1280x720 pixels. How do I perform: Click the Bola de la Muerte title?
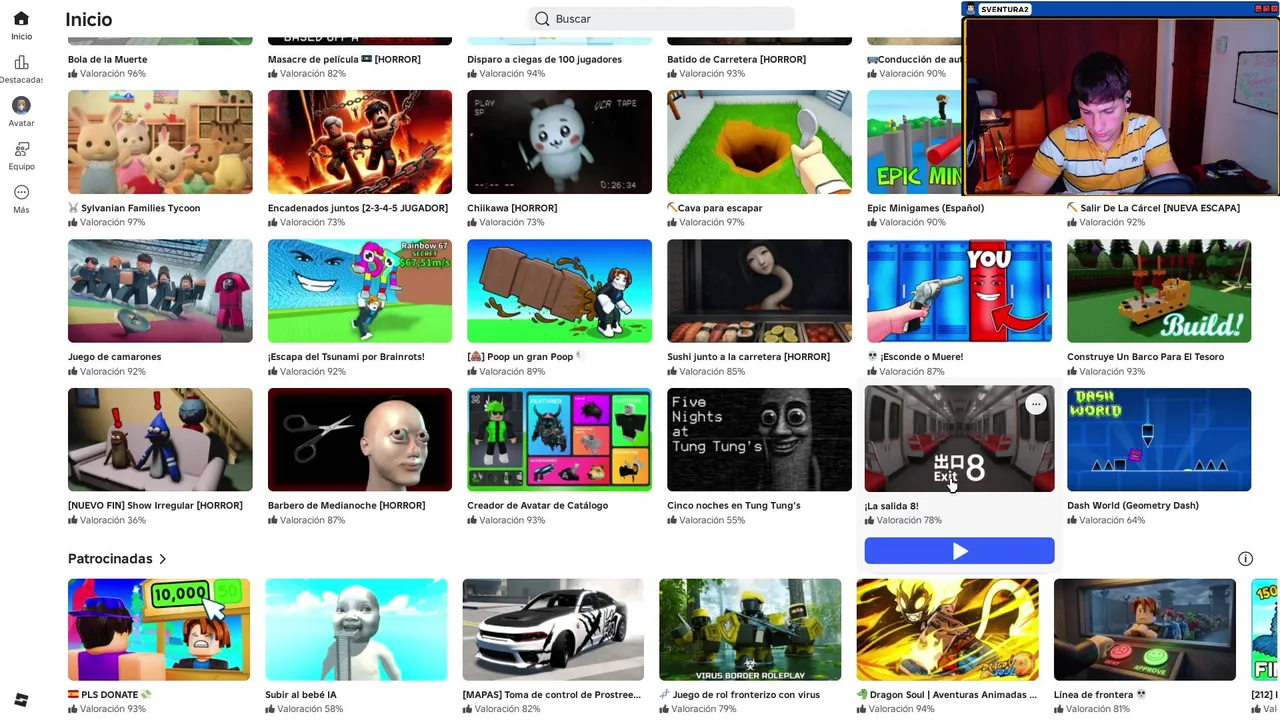[107, 59]
